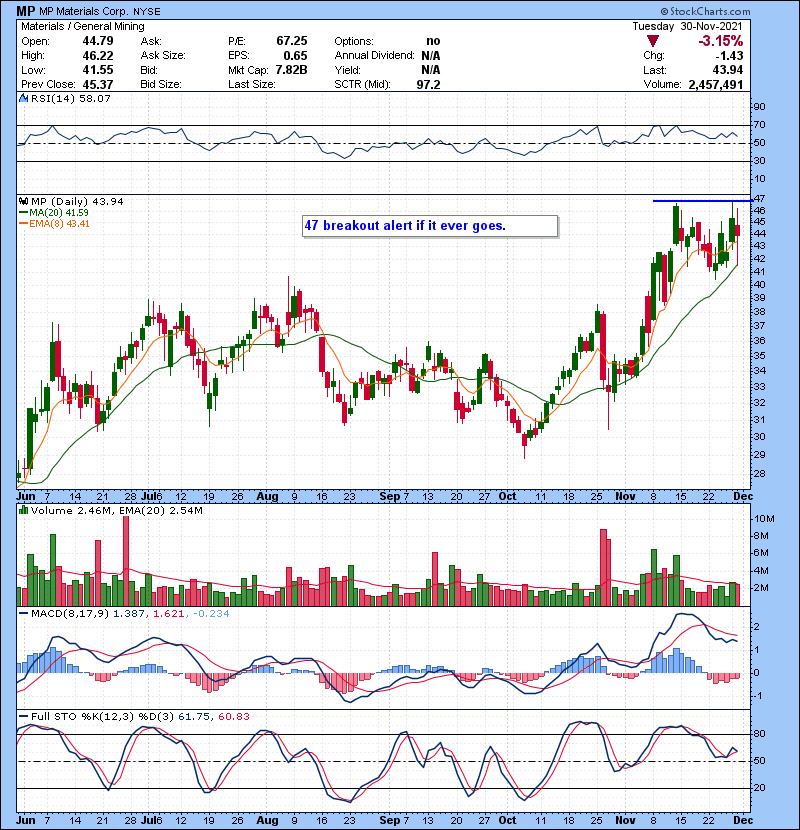
Task: Click the date 'Tuesday 30-Nov-2021'
Action: click(x=687, y=26)
